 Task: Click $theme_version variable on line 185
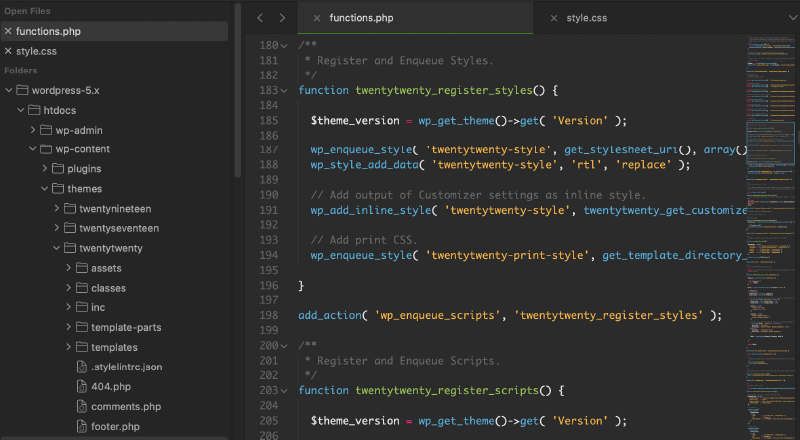[x=355, y=121]
